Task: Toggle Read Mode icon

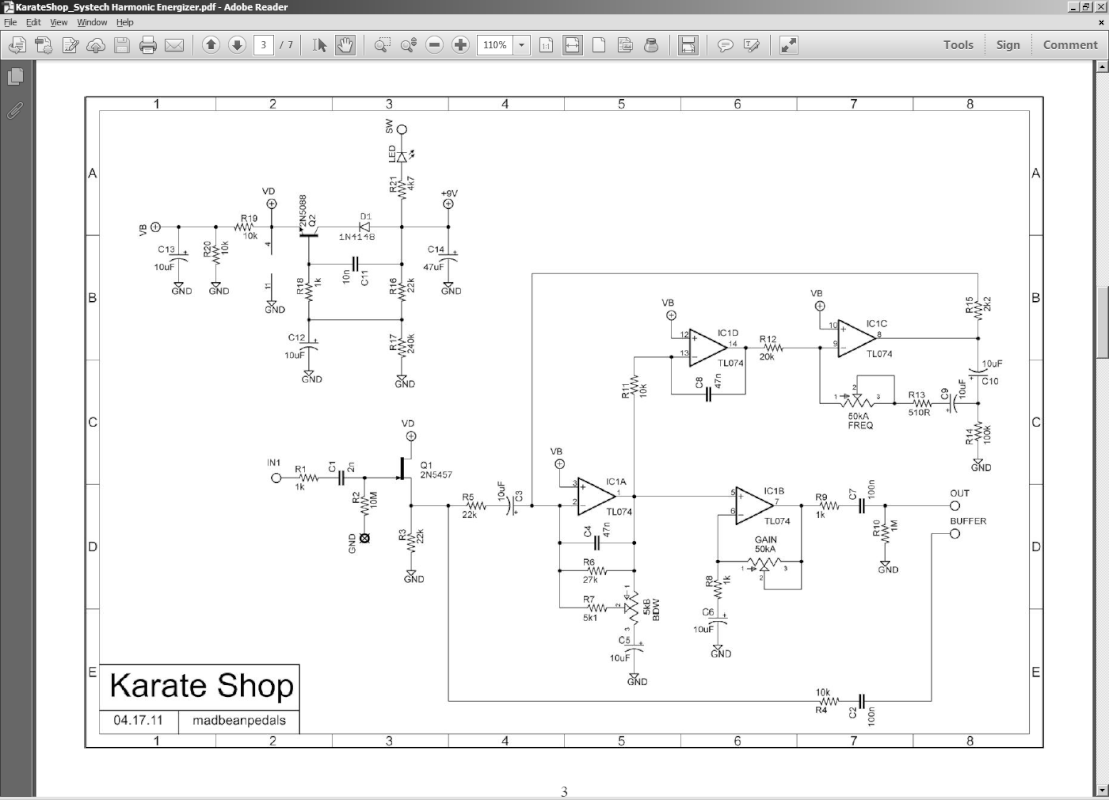Action: pyautogui.click(x=687, y=45)
